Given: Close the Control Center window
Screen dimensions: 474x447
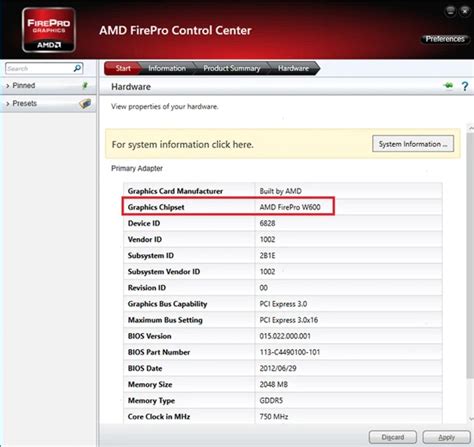Looking at the screenshot, I should coord(465,11).
